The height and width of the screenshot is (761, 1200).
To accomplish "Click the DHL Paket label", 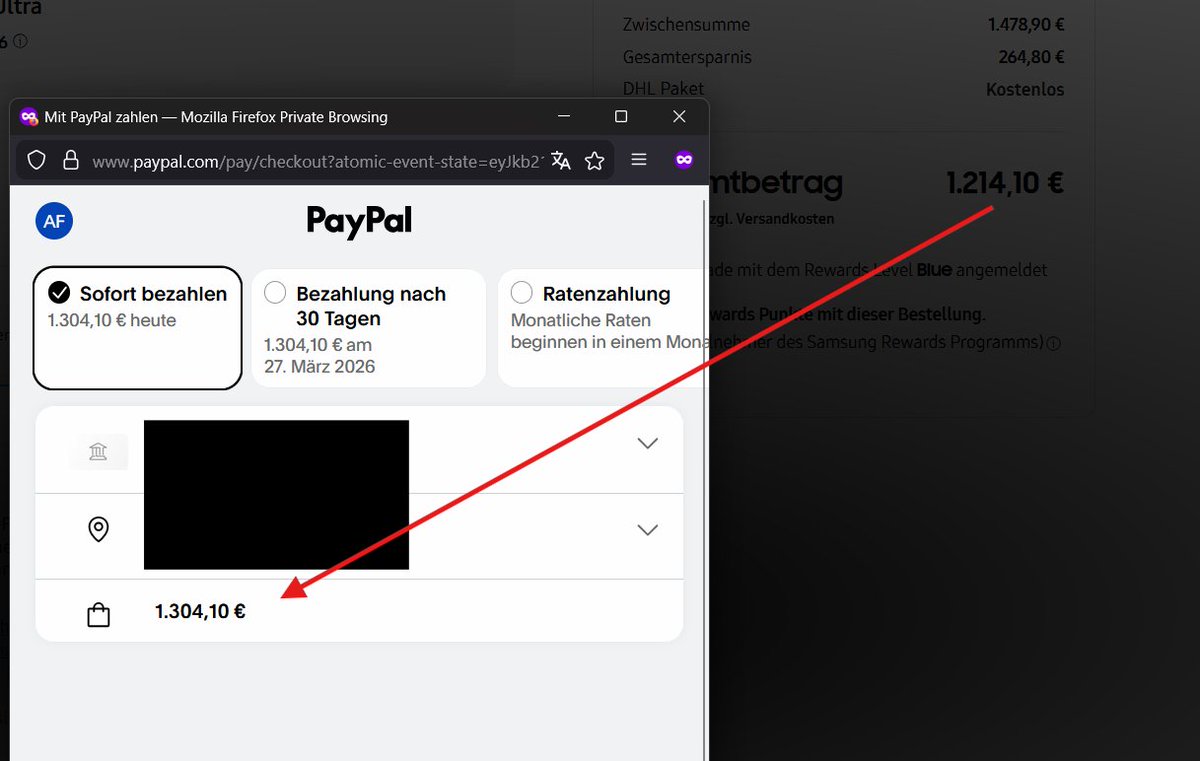I will click(663, 89).
